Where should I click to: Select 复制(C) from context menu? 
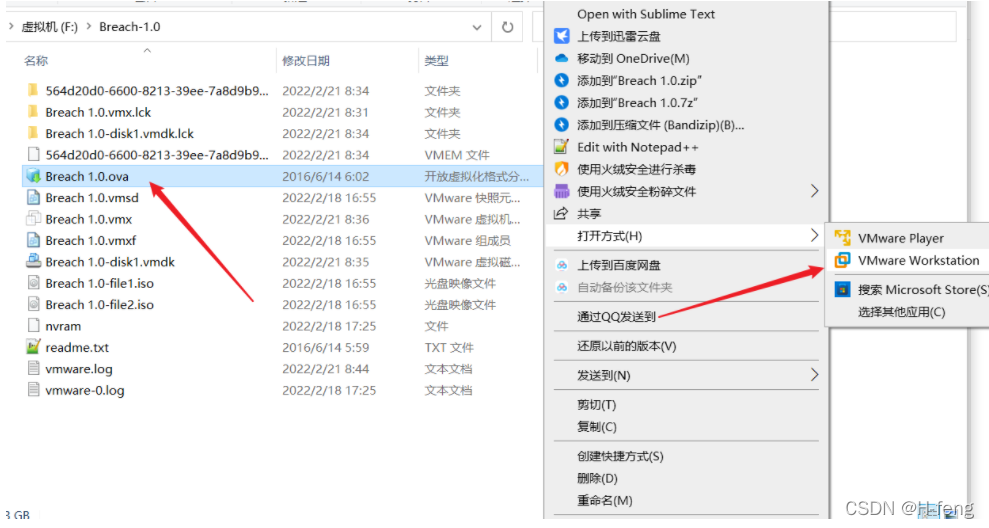click(597, 426)
